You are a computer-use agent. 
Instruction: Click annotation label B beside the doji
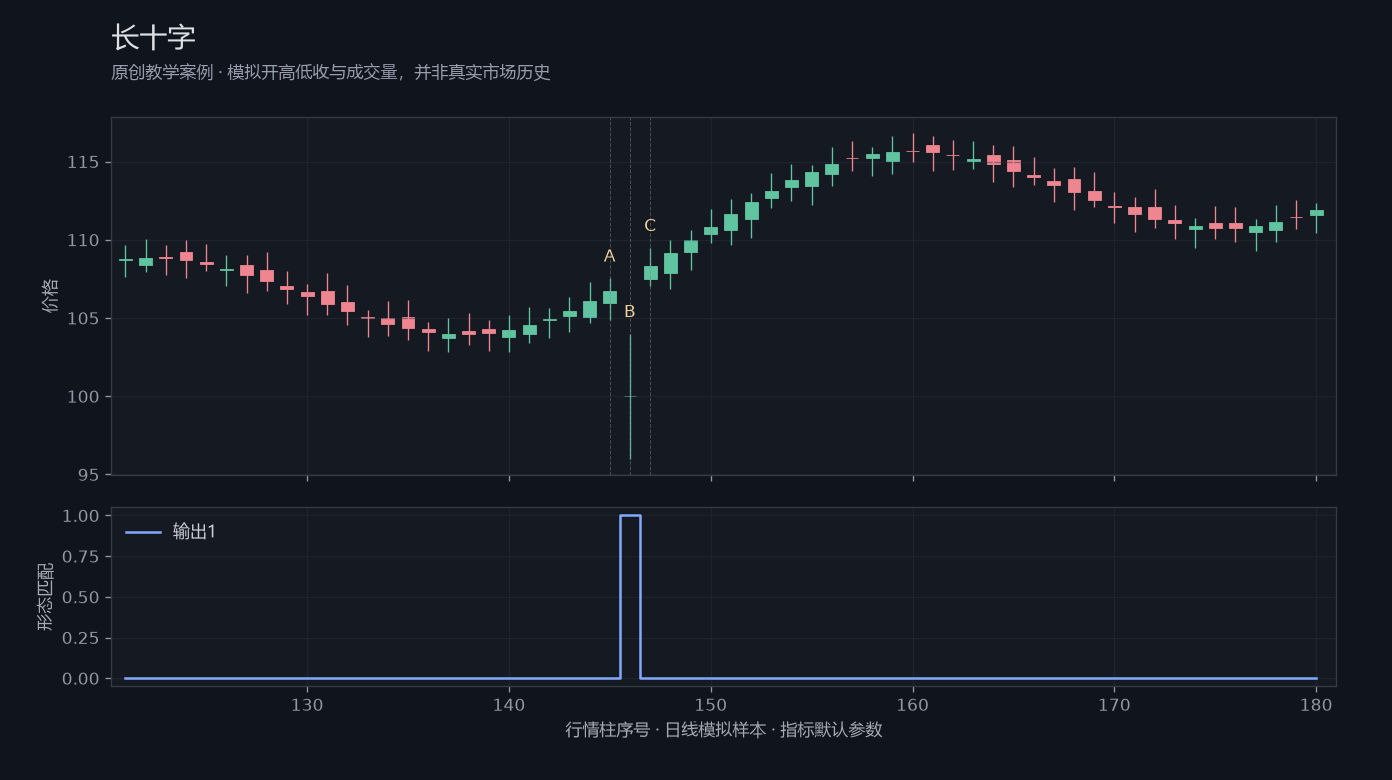click(630, 312)
